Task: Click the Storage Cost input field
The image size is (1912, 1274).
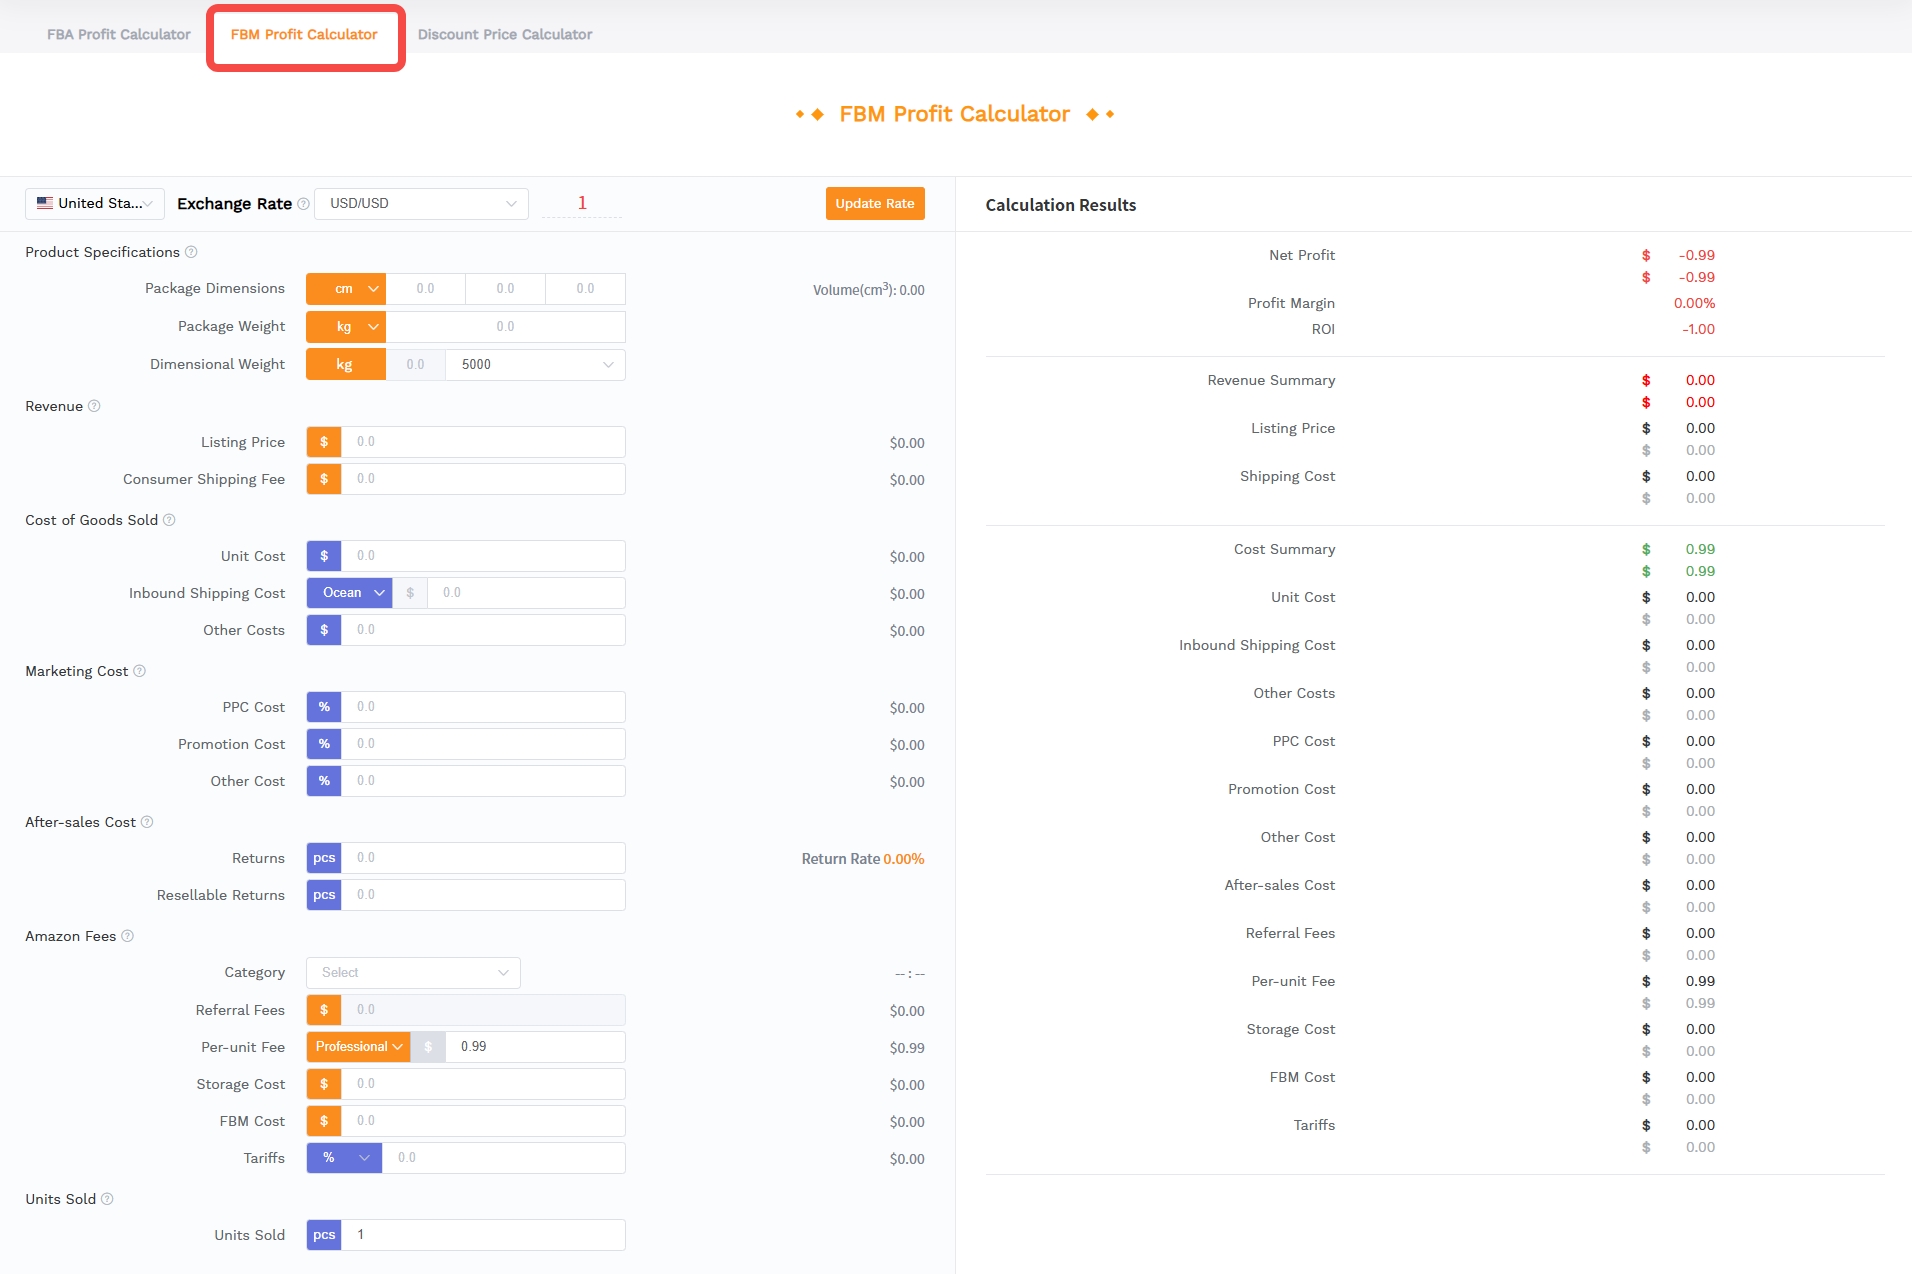Action: 483,1084
